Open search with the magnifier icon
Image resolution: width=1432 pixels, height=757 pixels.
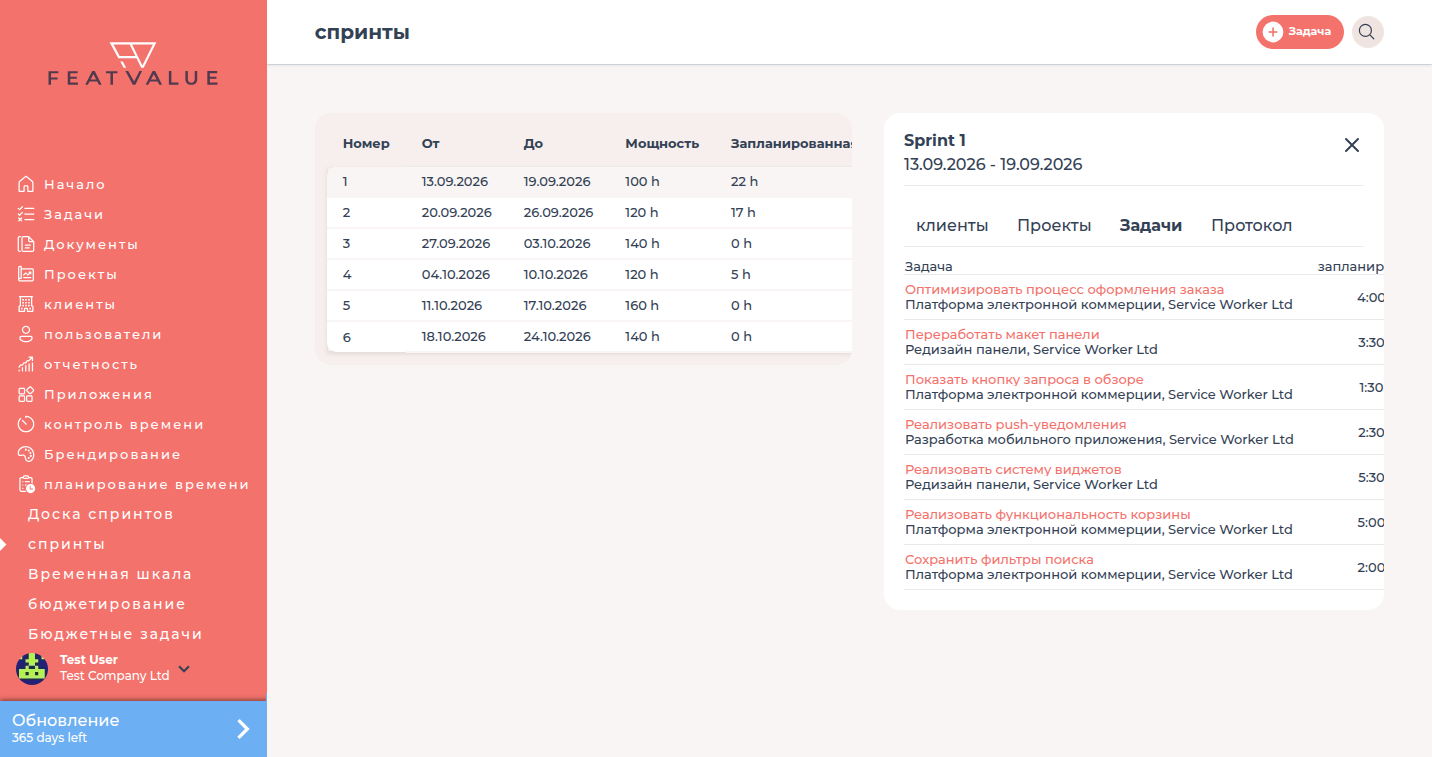coord(1367,32)
